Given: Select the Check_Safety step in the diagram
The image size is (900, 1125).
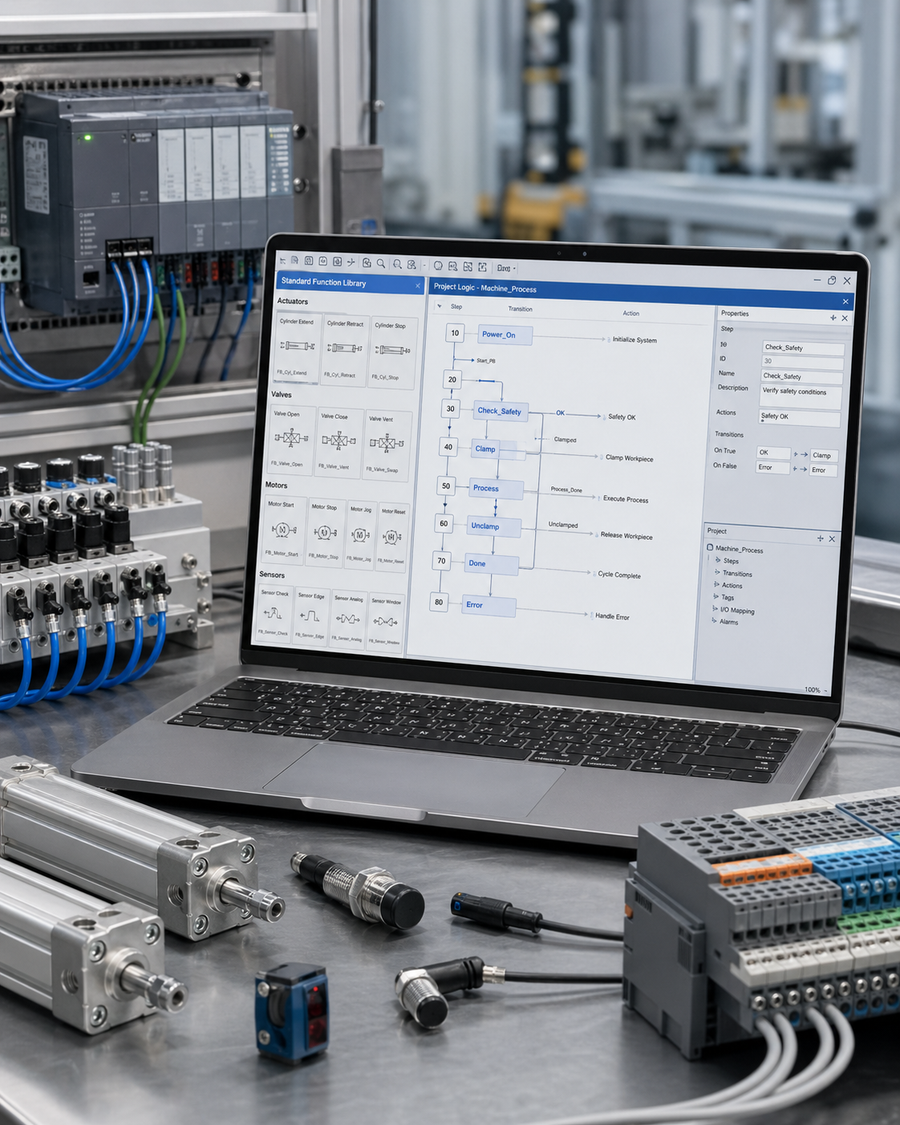Looking at the screenshot, I should (x=501, y=411).
